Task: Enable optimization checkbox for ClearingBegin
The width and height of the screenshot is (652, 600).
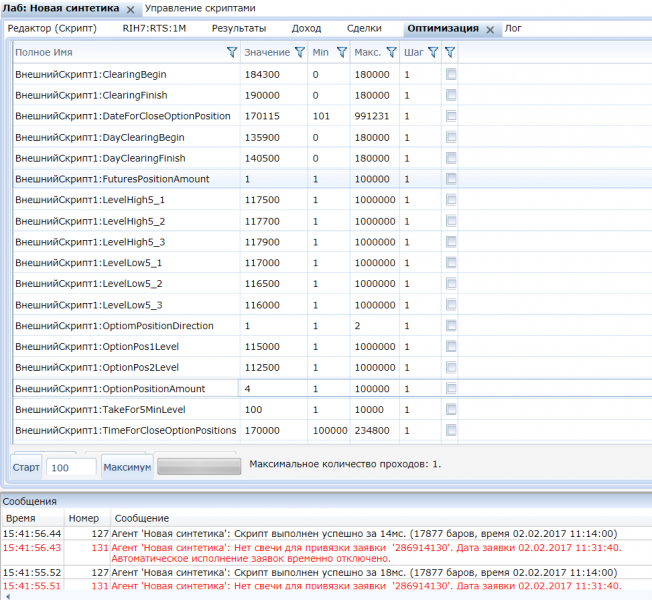Action: pyautogui.click(x=451, y=74)
